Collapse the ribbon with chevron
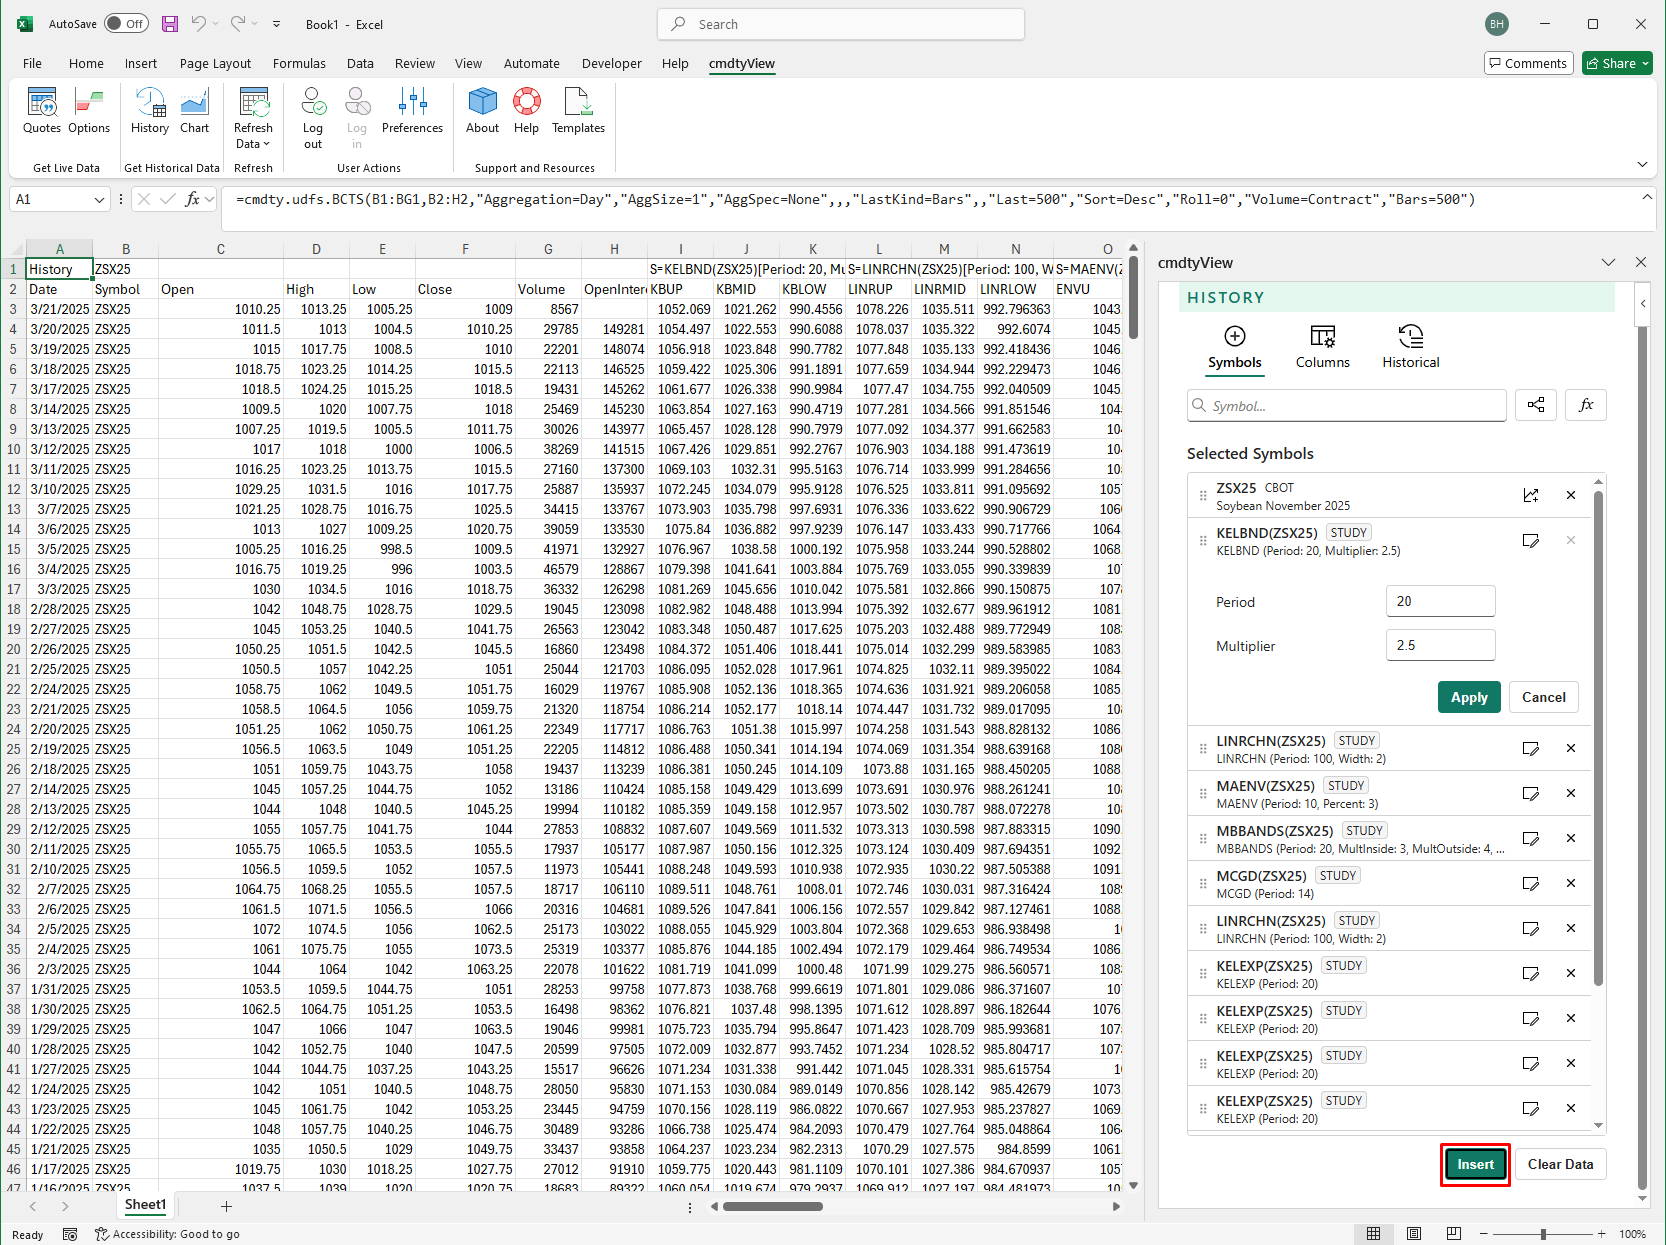 pyautogui.click(x=1642, y=164)
